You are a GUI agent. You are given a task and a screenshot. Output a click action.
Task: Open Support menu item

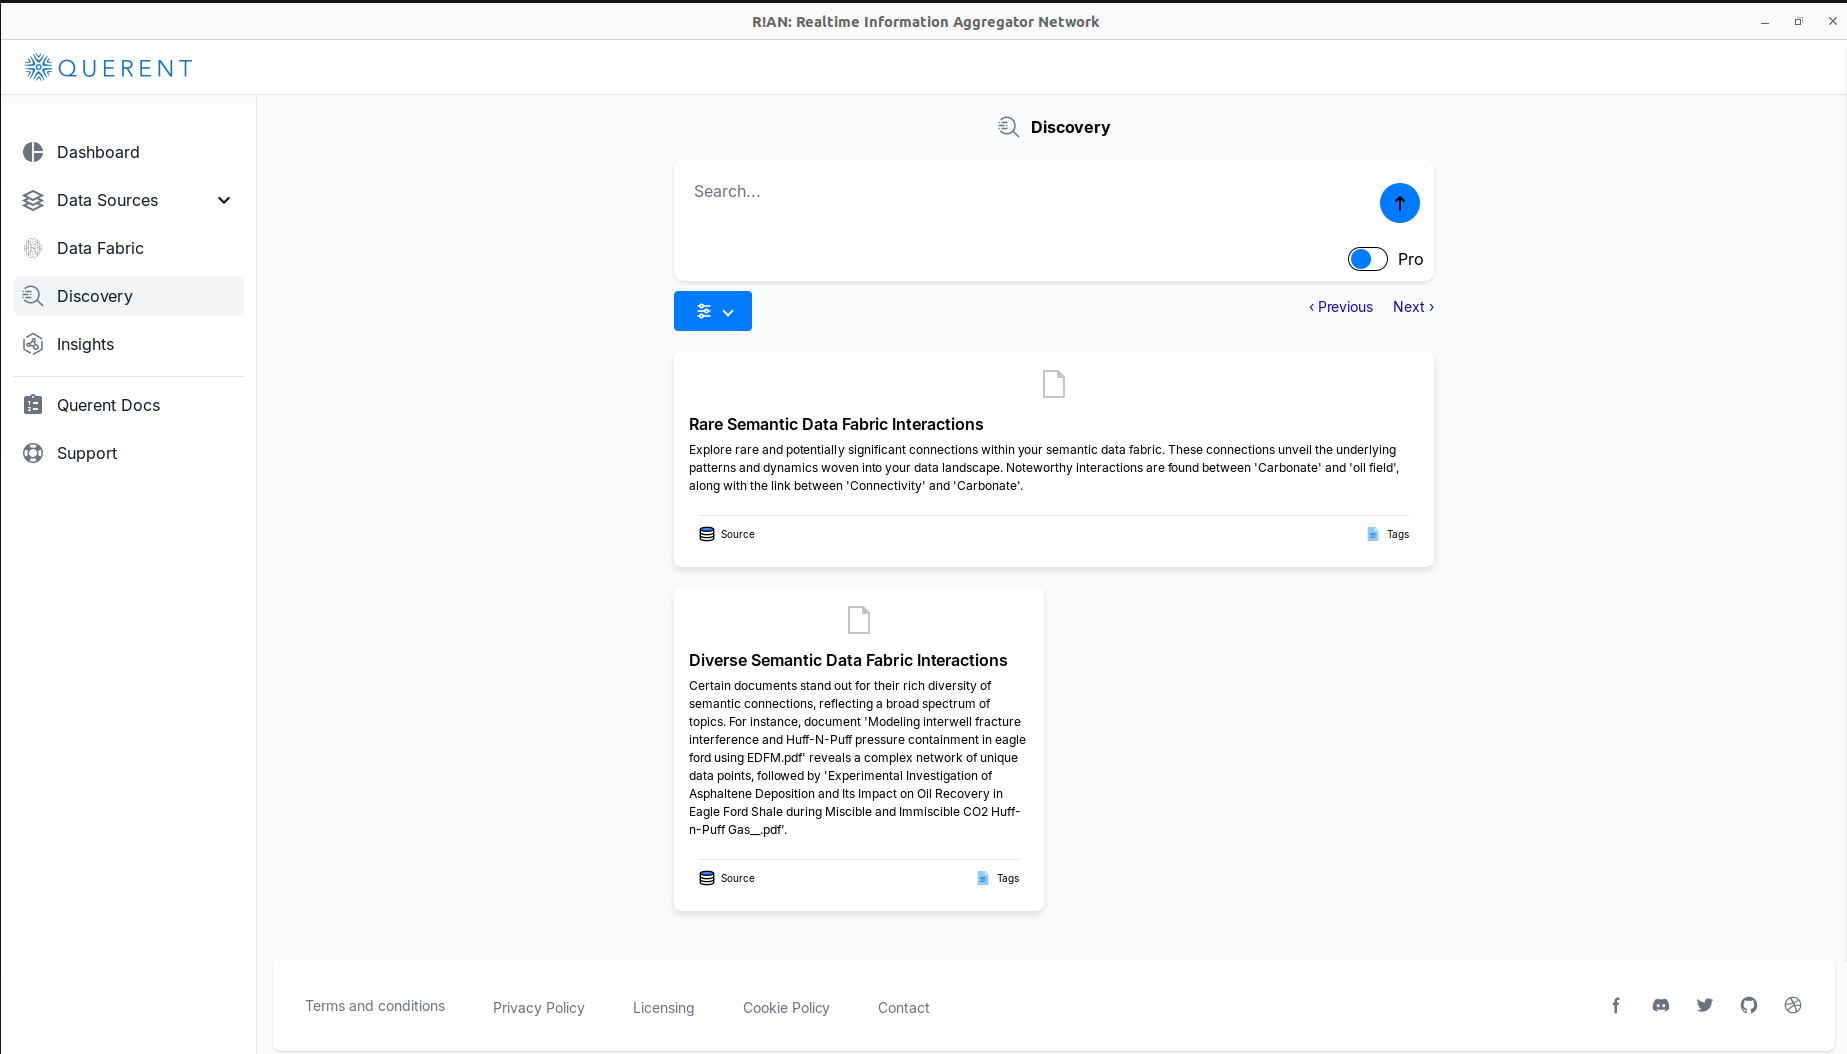point(129,453)
